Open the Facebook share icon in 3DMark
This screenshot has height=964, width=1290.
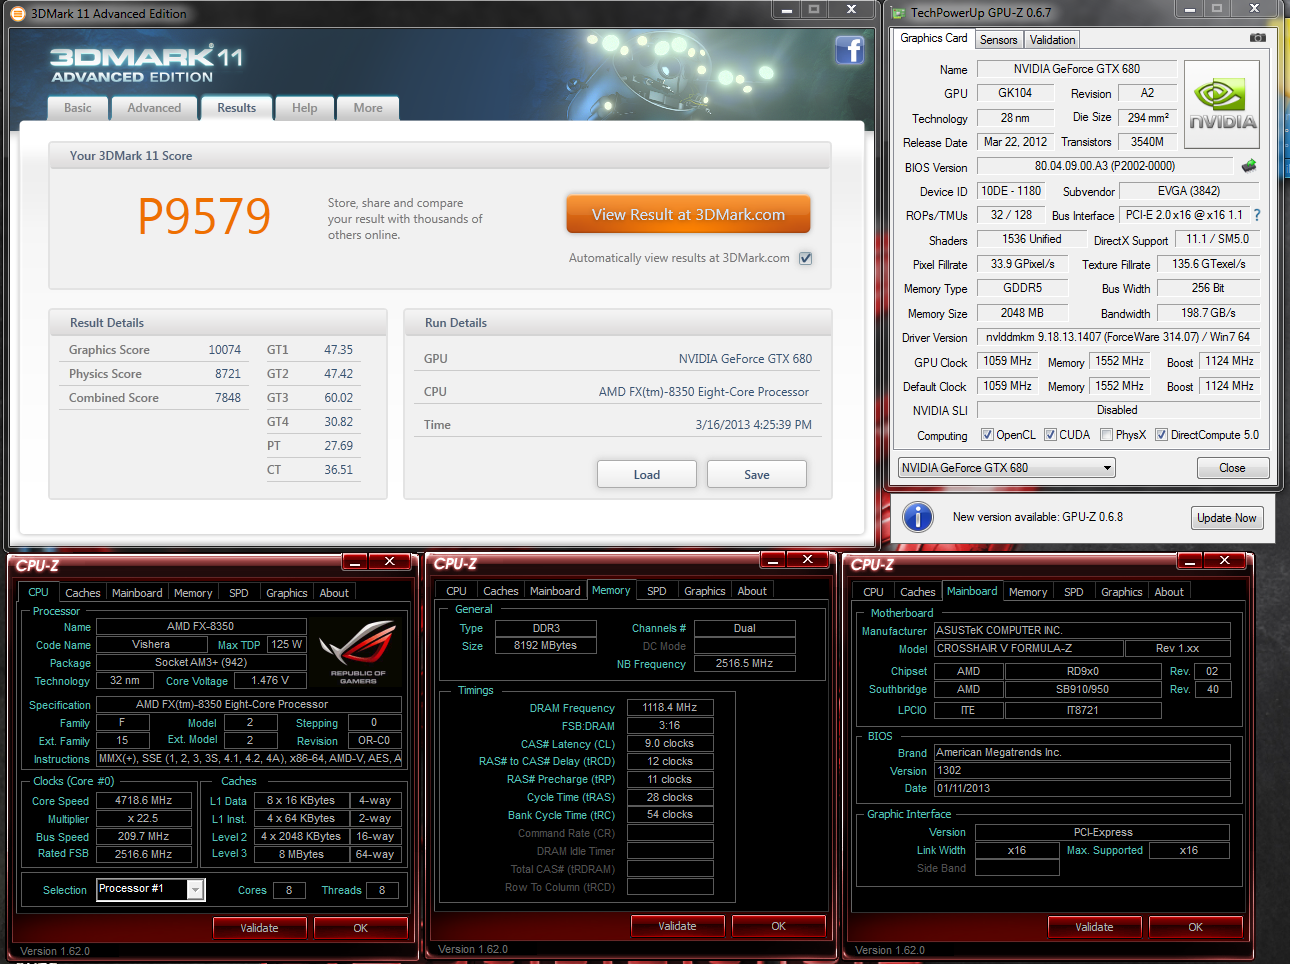[850, 50]
